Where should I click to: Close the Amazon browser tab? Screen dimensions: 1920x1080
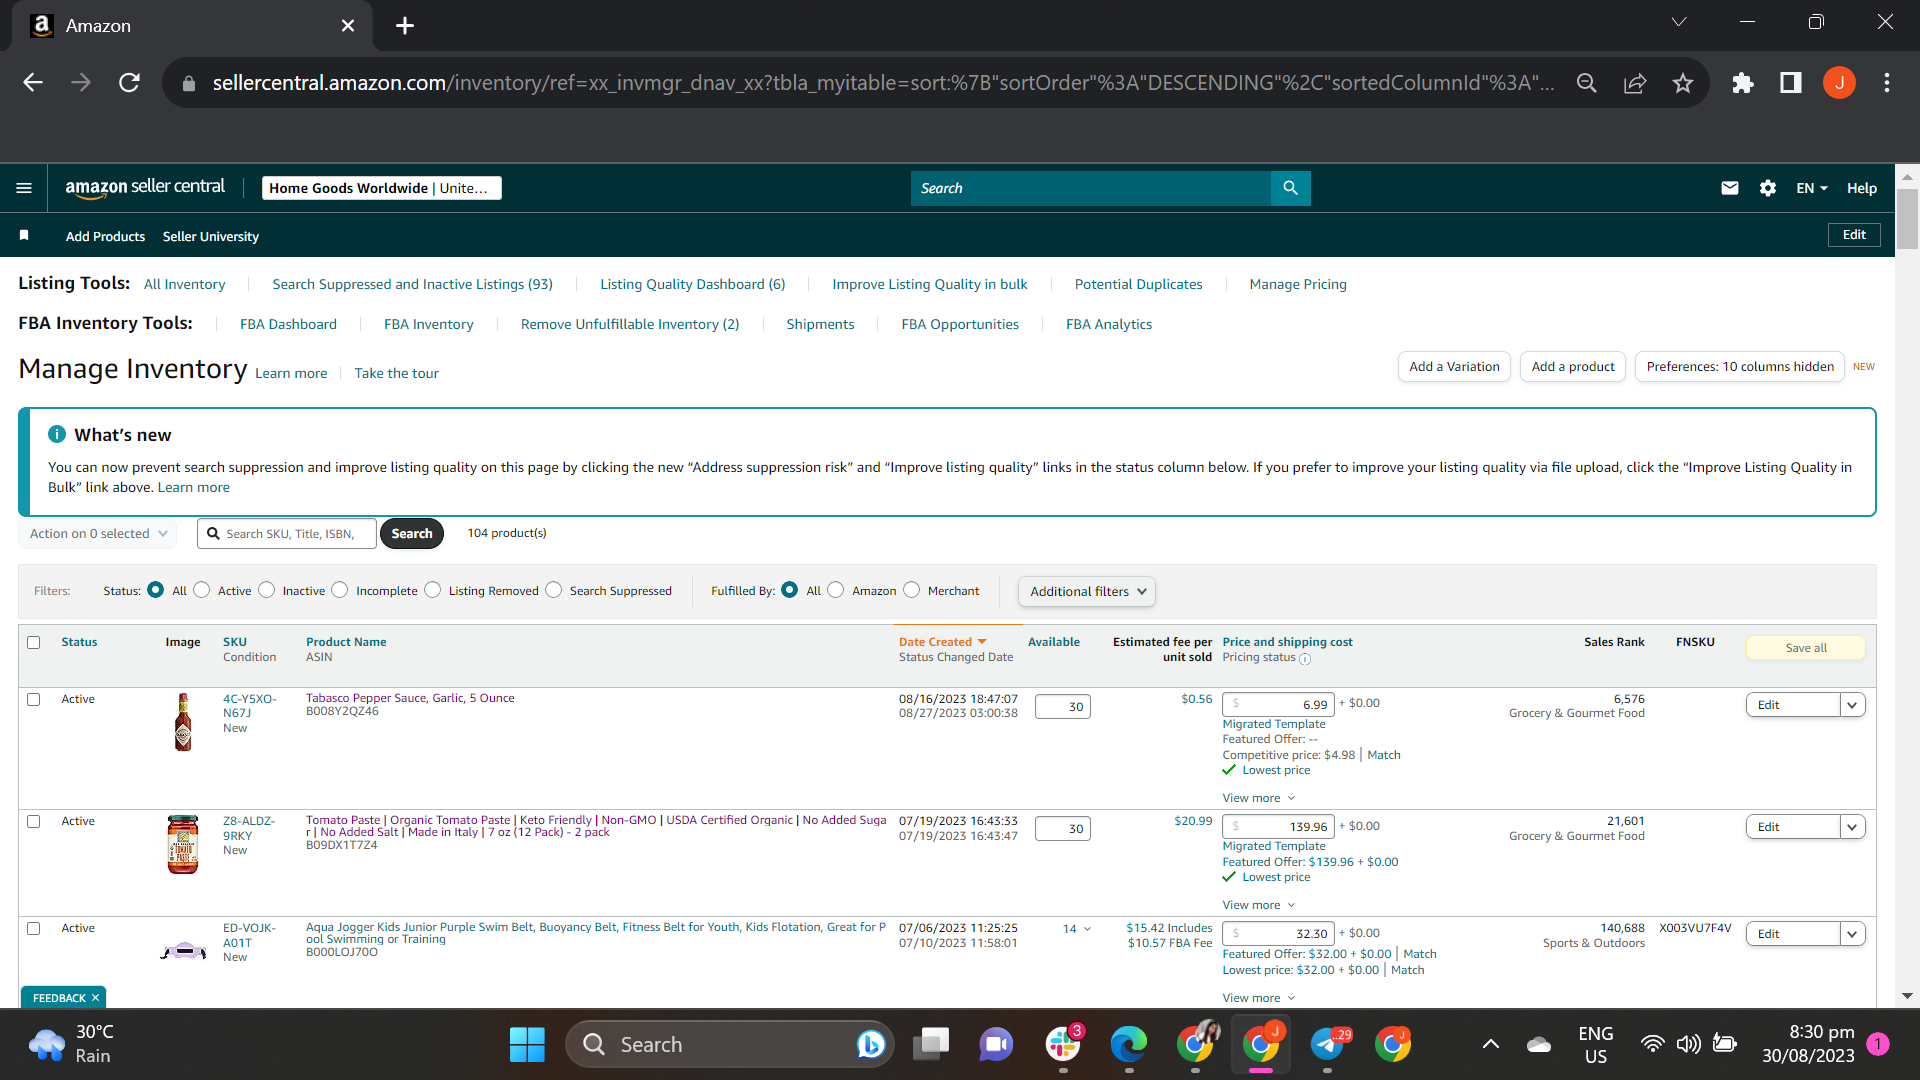click(348, 26)
